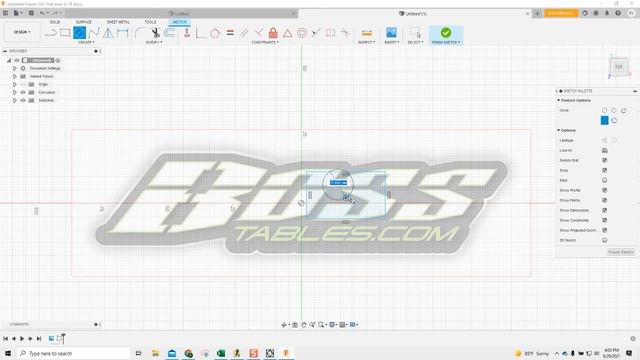The width and height of the screenshot is (640, 360).
Task: Enable the Slice checkbox
Action: point(604,180)
